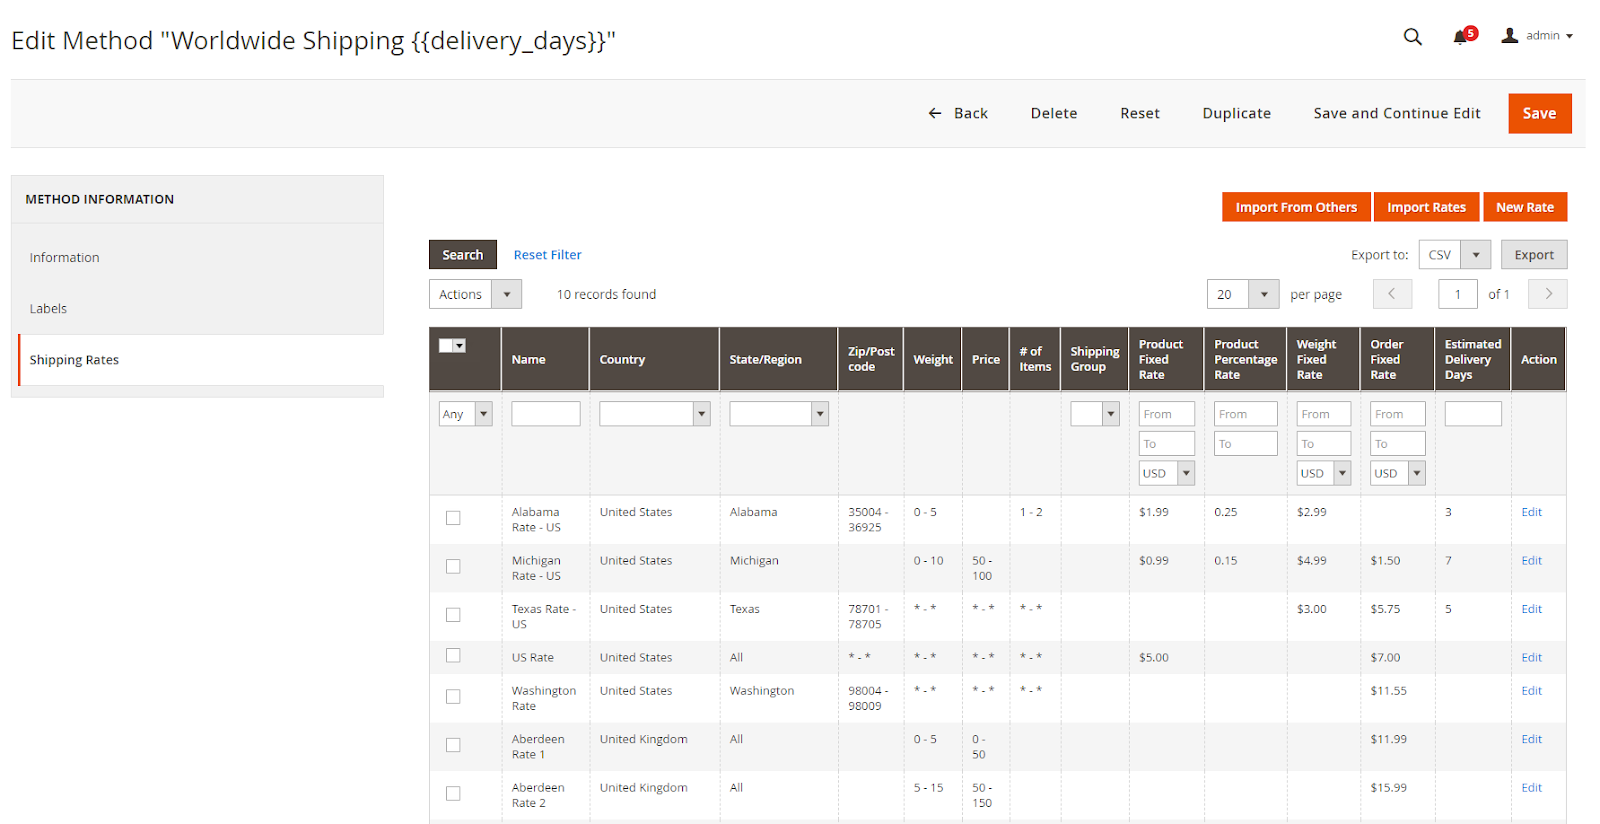Click the Reset Filter link
Screen dimensions: 1600x824
[x=547, y=255]
